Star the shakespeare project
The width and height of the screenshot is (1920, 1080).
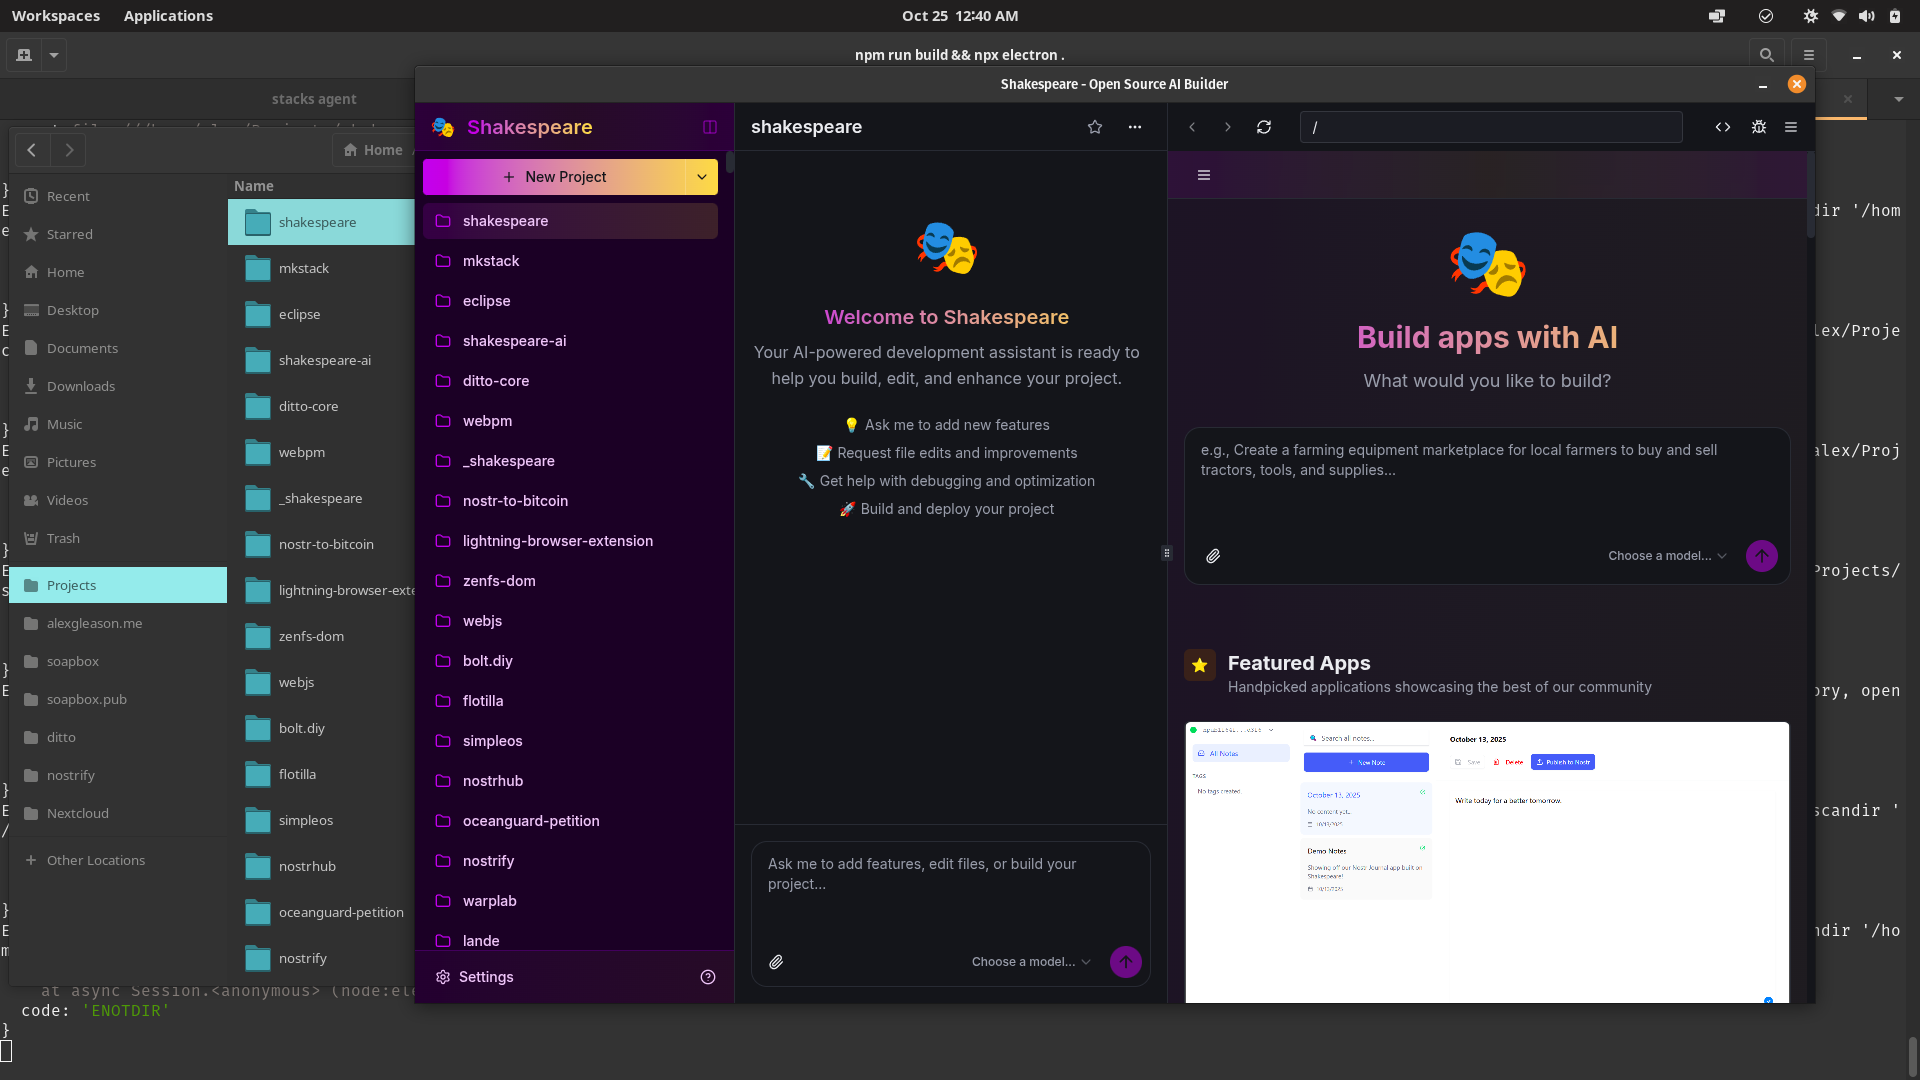[1095, 127]
